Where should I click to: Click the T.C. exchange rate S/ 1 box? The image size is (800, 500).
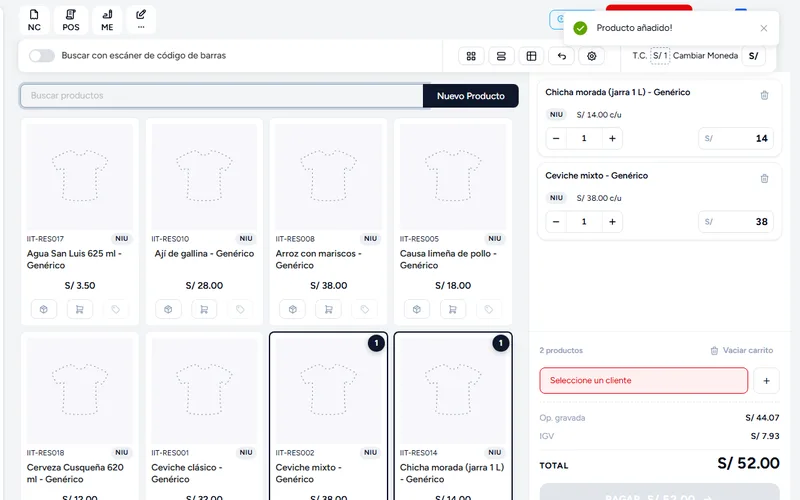tap(660, 56)
